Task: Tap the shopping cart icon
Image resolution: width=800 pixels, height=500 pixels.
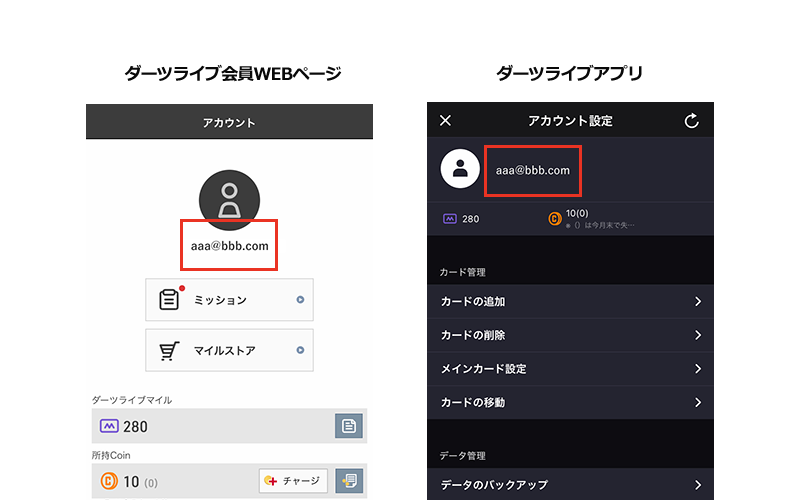Action: coord(169,351)
